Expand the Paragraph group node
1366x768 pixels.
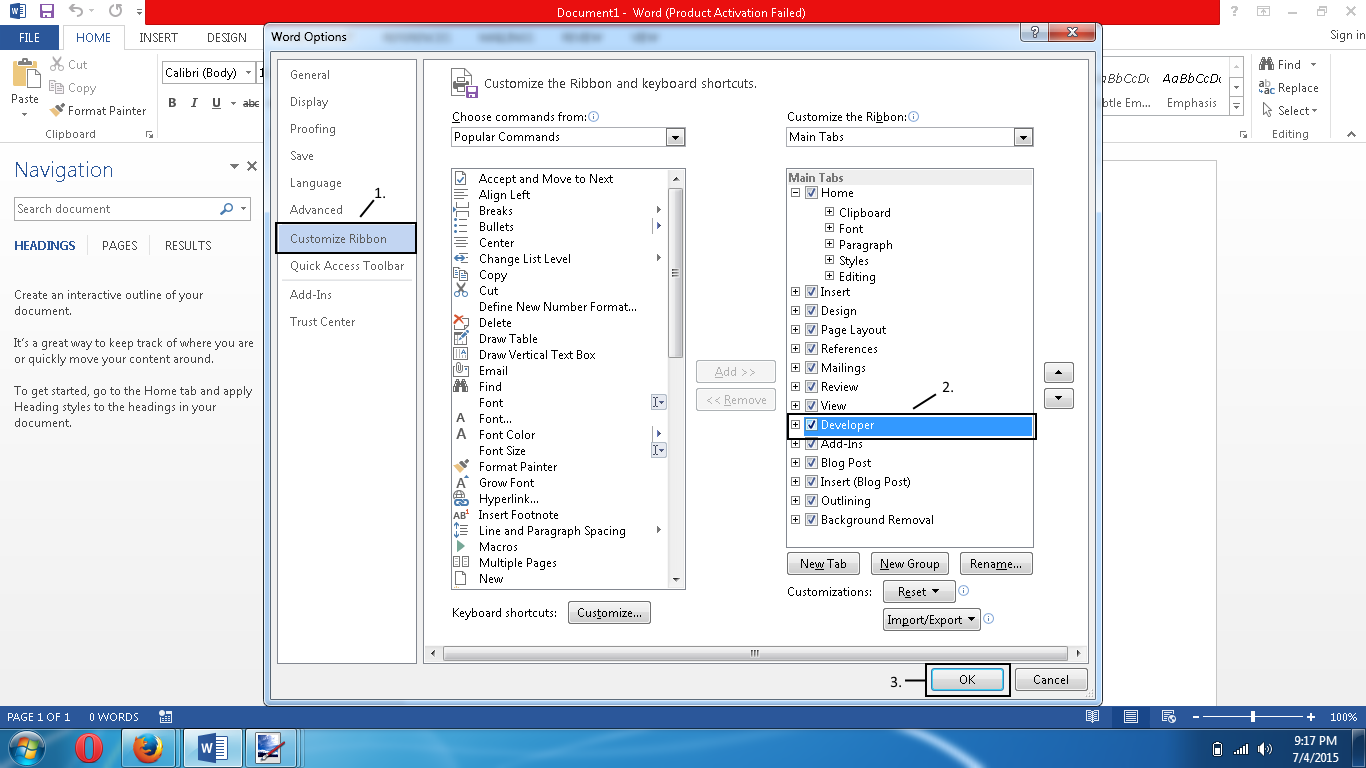[x=830, y=245]
